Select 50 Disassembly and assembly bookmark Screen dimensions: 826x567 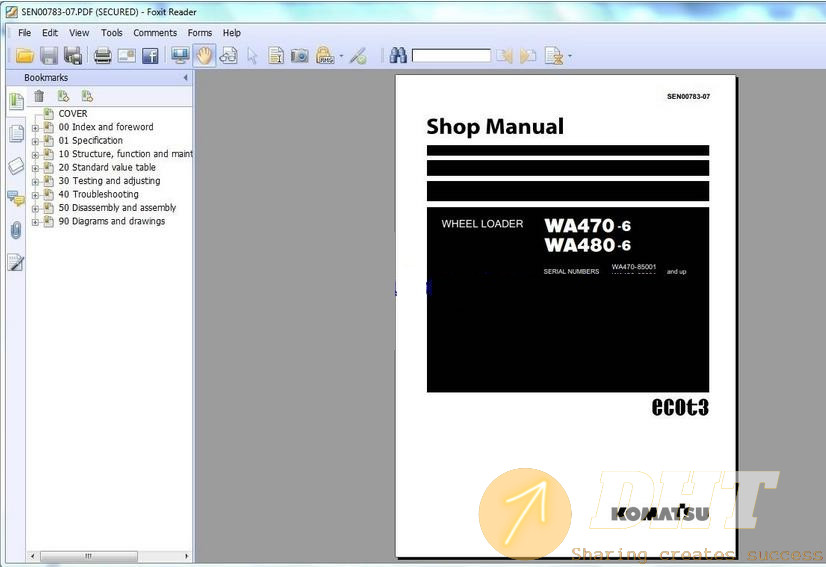pos(117,208)
